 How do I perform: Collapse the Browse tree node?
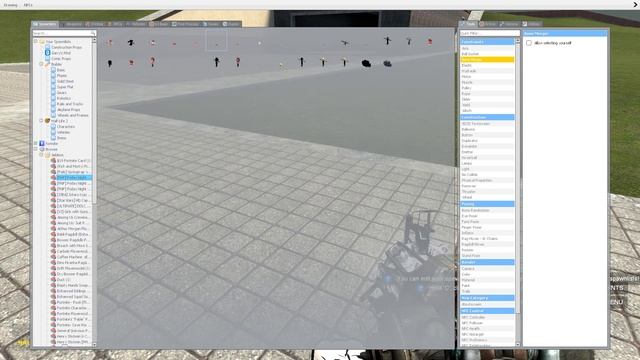pyautogui.click(x=36, y=149)
